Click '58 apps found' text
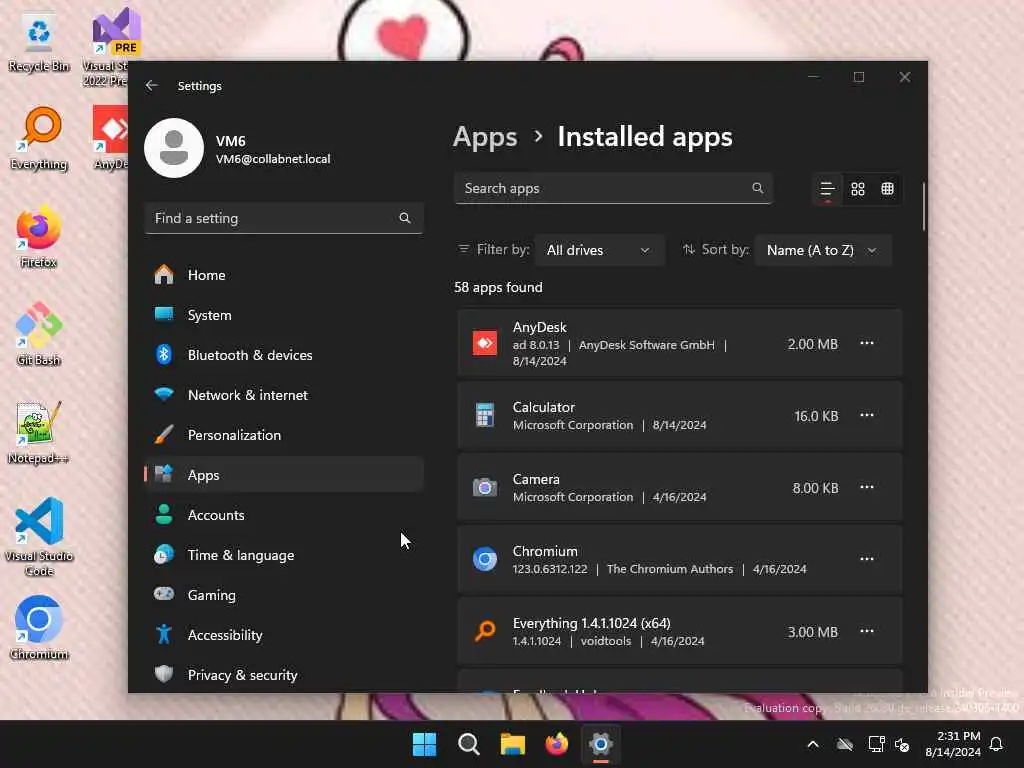This screenshot has width=1024, height=768. (498, 287)
